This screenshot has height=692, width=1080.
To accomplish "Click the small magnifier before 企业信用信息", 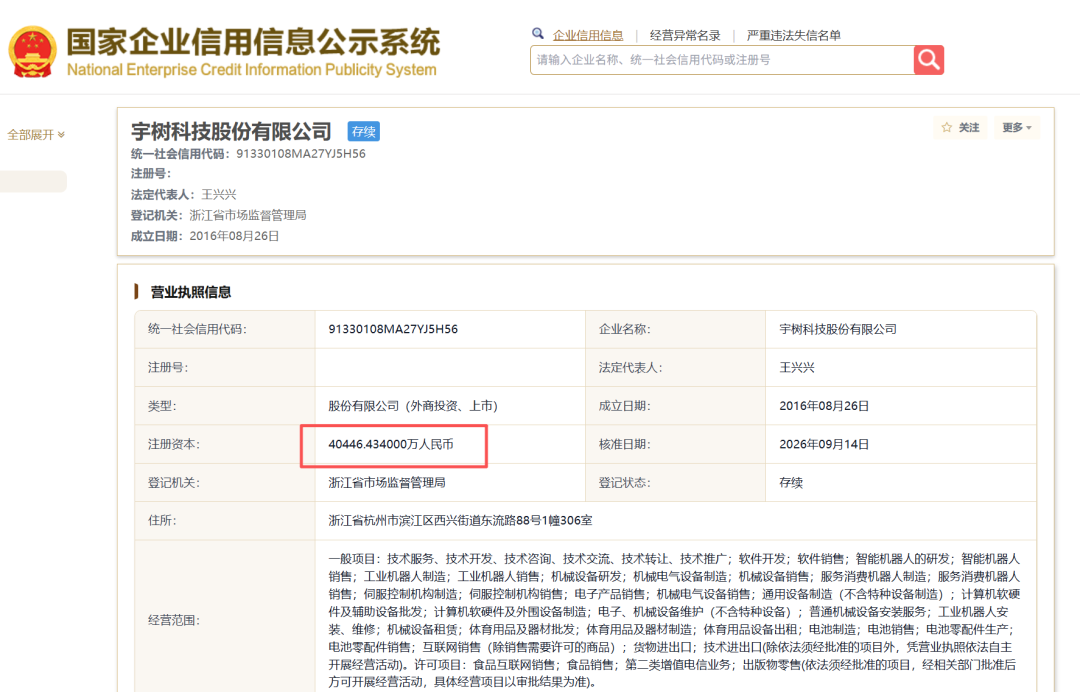I will tap(538, 33).
